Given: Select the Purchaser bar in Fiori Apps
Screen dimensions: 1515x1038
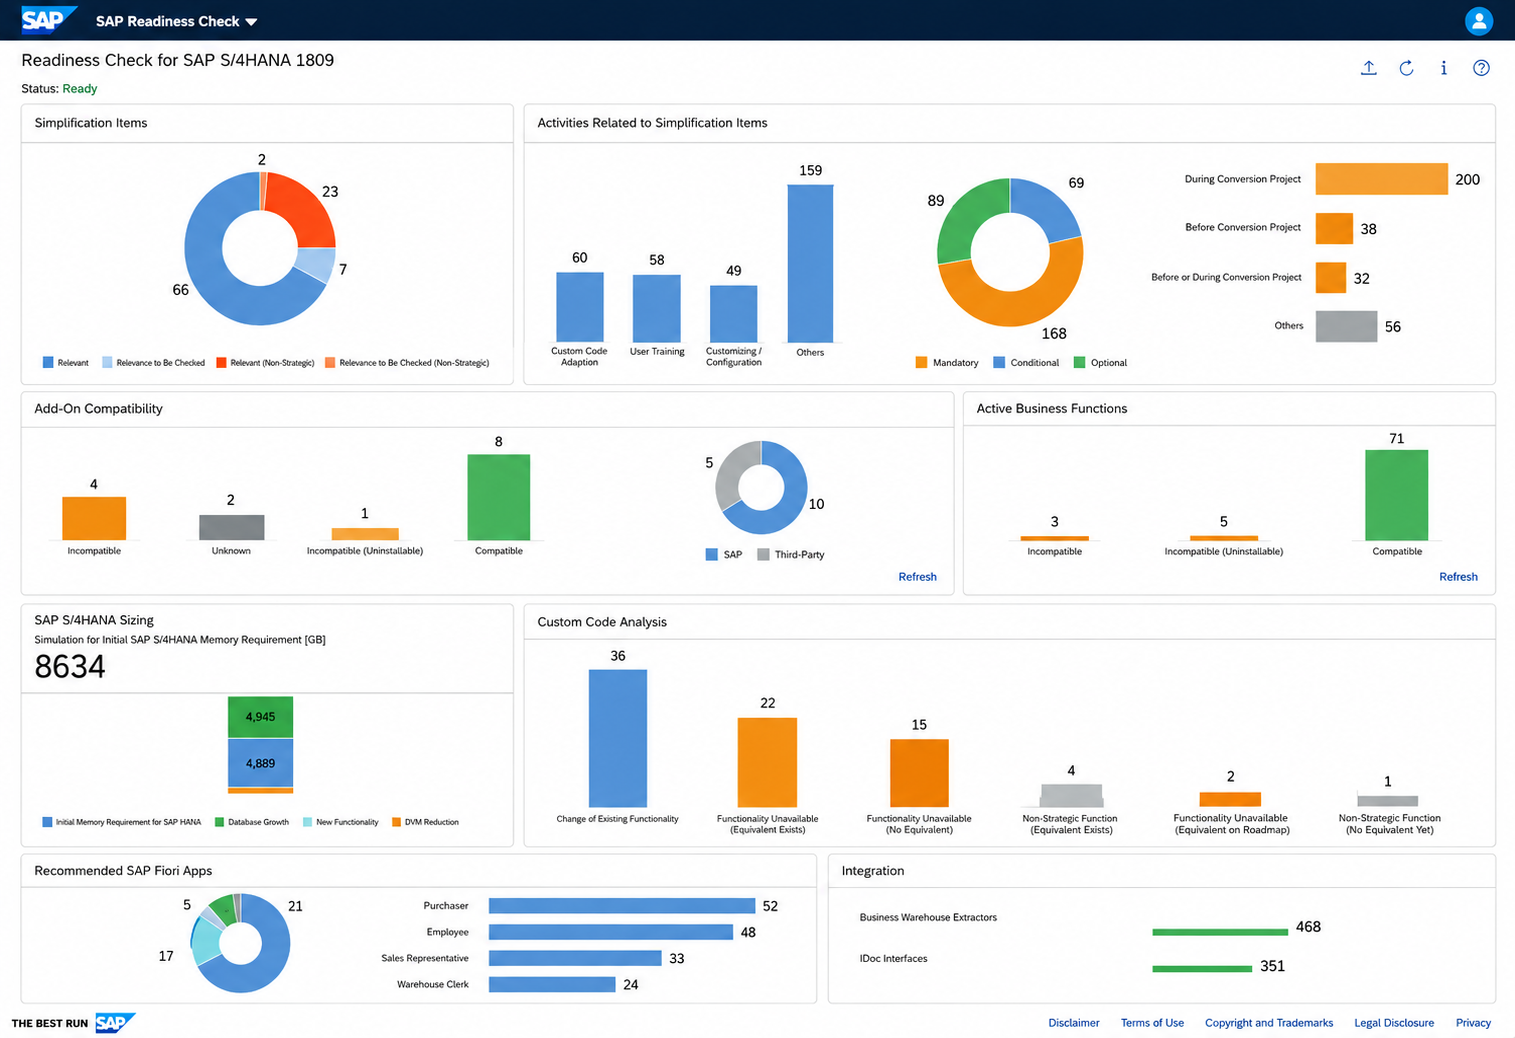Looking at the screenshot, I should coord(622,906).
